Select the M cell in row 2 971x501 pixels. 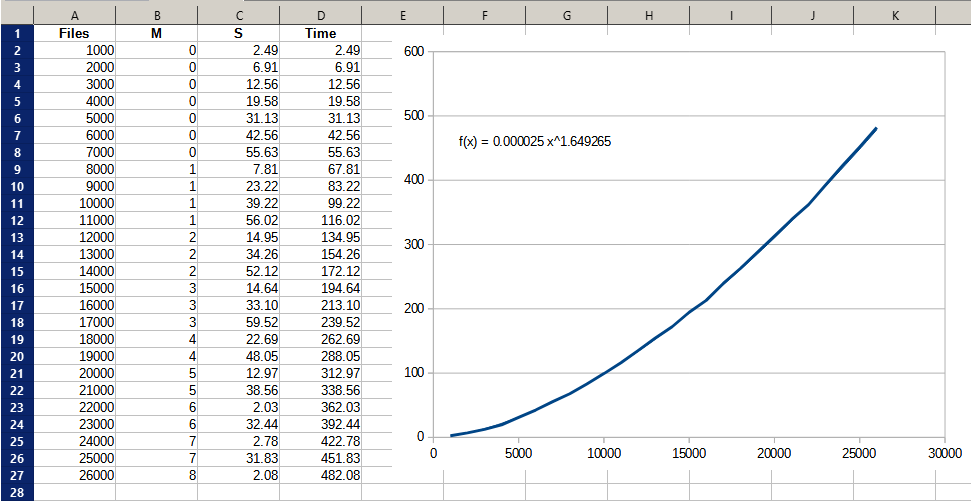157,50
